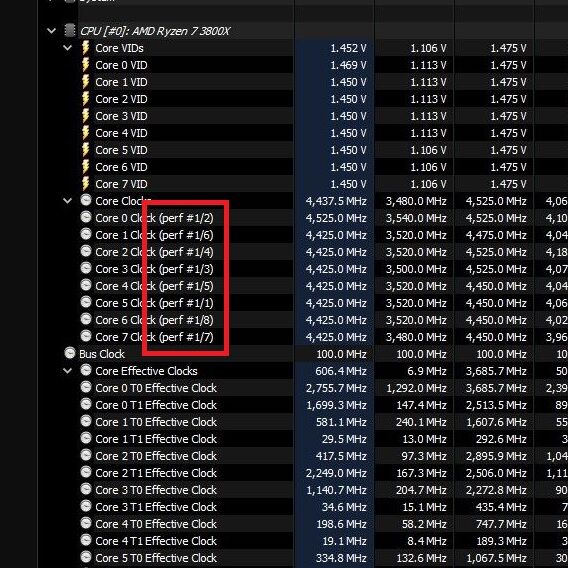Select the 'Core 5 T0 Effective Clock' row label
This screenshot has height=568, width=568.
(156, 558)
